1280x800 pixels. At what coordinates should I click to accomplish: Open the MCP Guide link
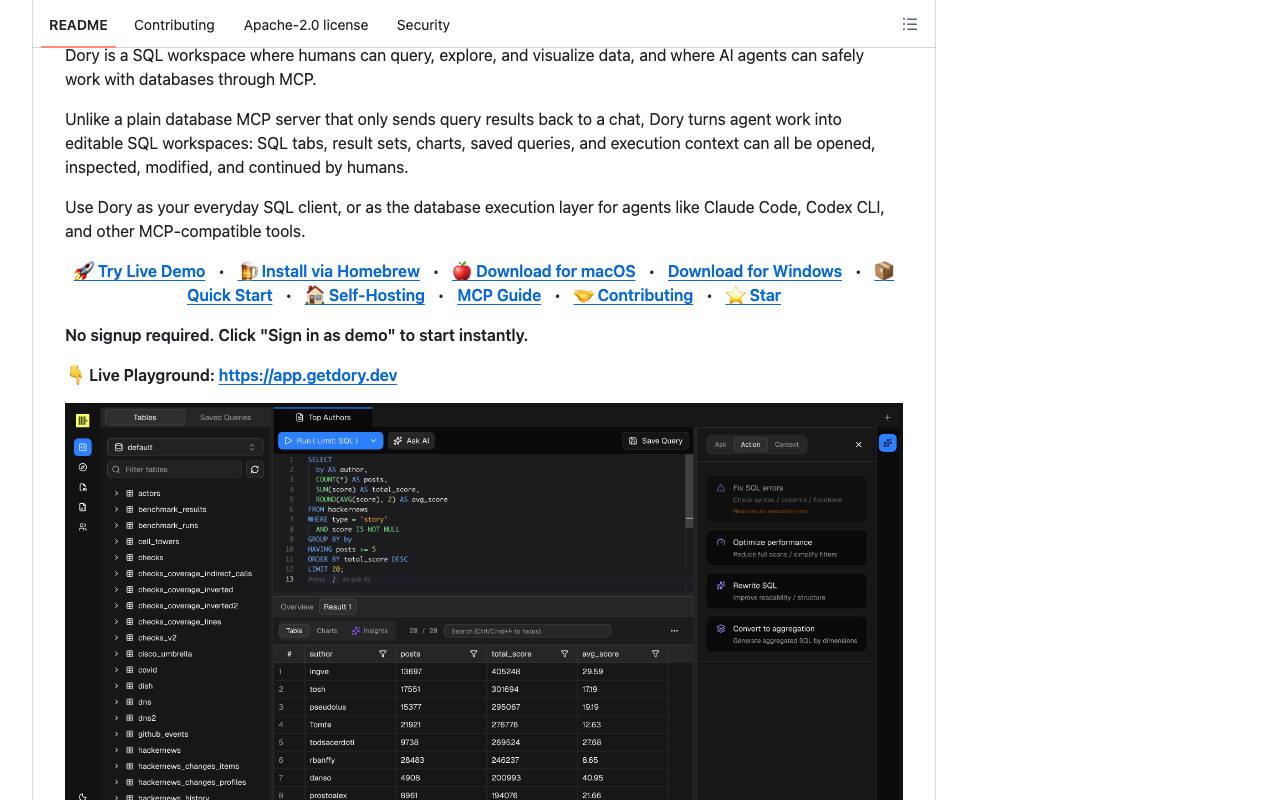(499, 296)
